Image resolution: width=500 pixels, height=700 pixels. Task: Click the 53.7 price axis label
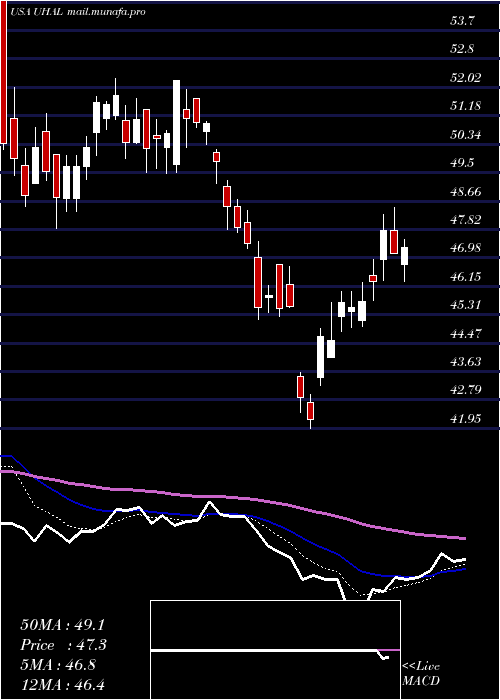(462, 21)
